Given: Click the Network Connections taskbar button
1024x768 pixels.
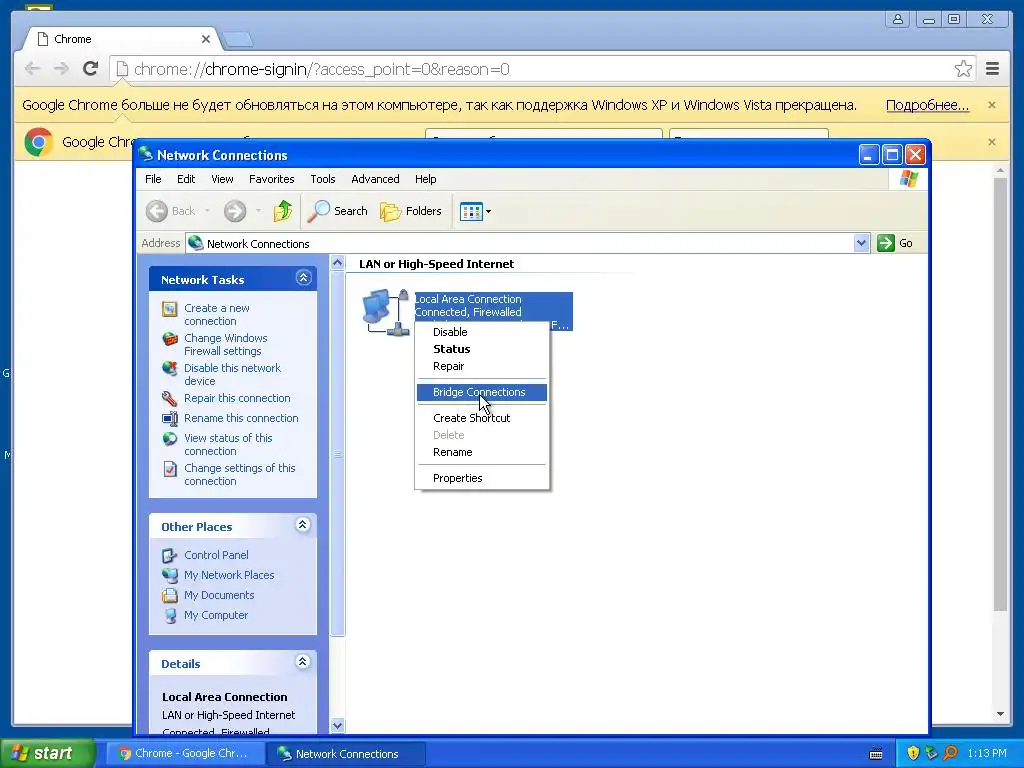Looking at the screenshot, I should tap(346, 754).
